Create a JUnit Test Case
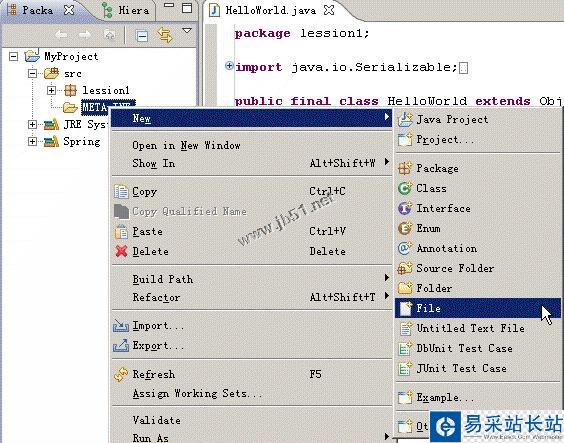 478,369
